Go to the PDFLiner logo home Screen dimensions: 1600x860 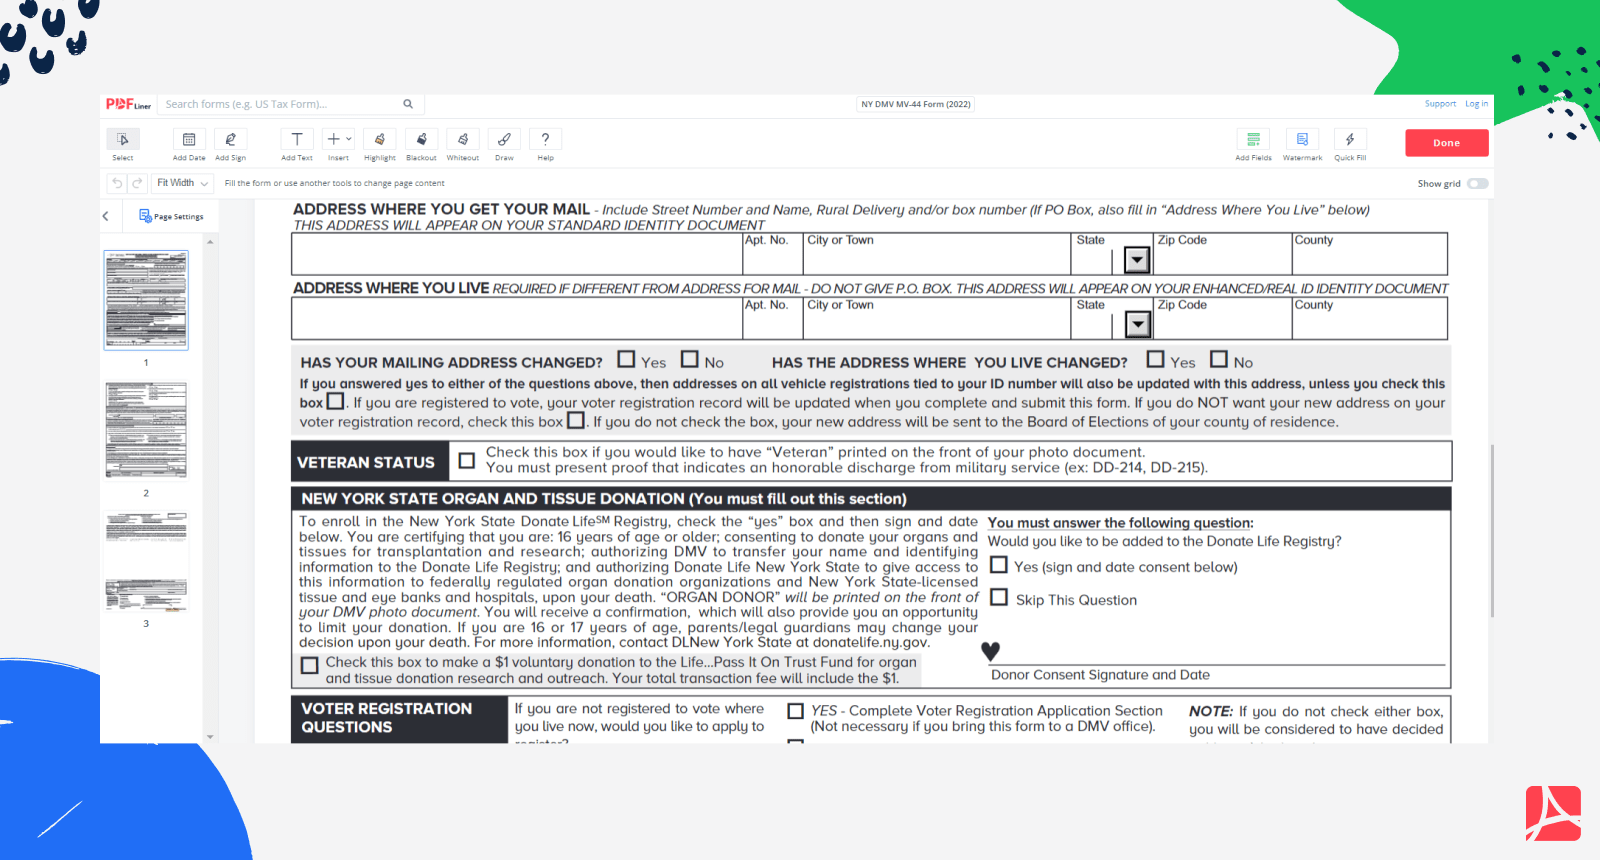pos(128,104)
